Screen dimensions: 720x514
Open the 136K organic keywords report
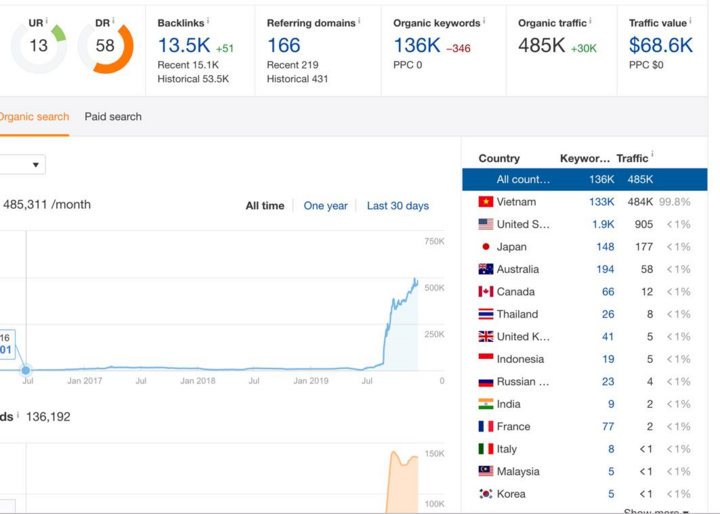tap(417, 45)
